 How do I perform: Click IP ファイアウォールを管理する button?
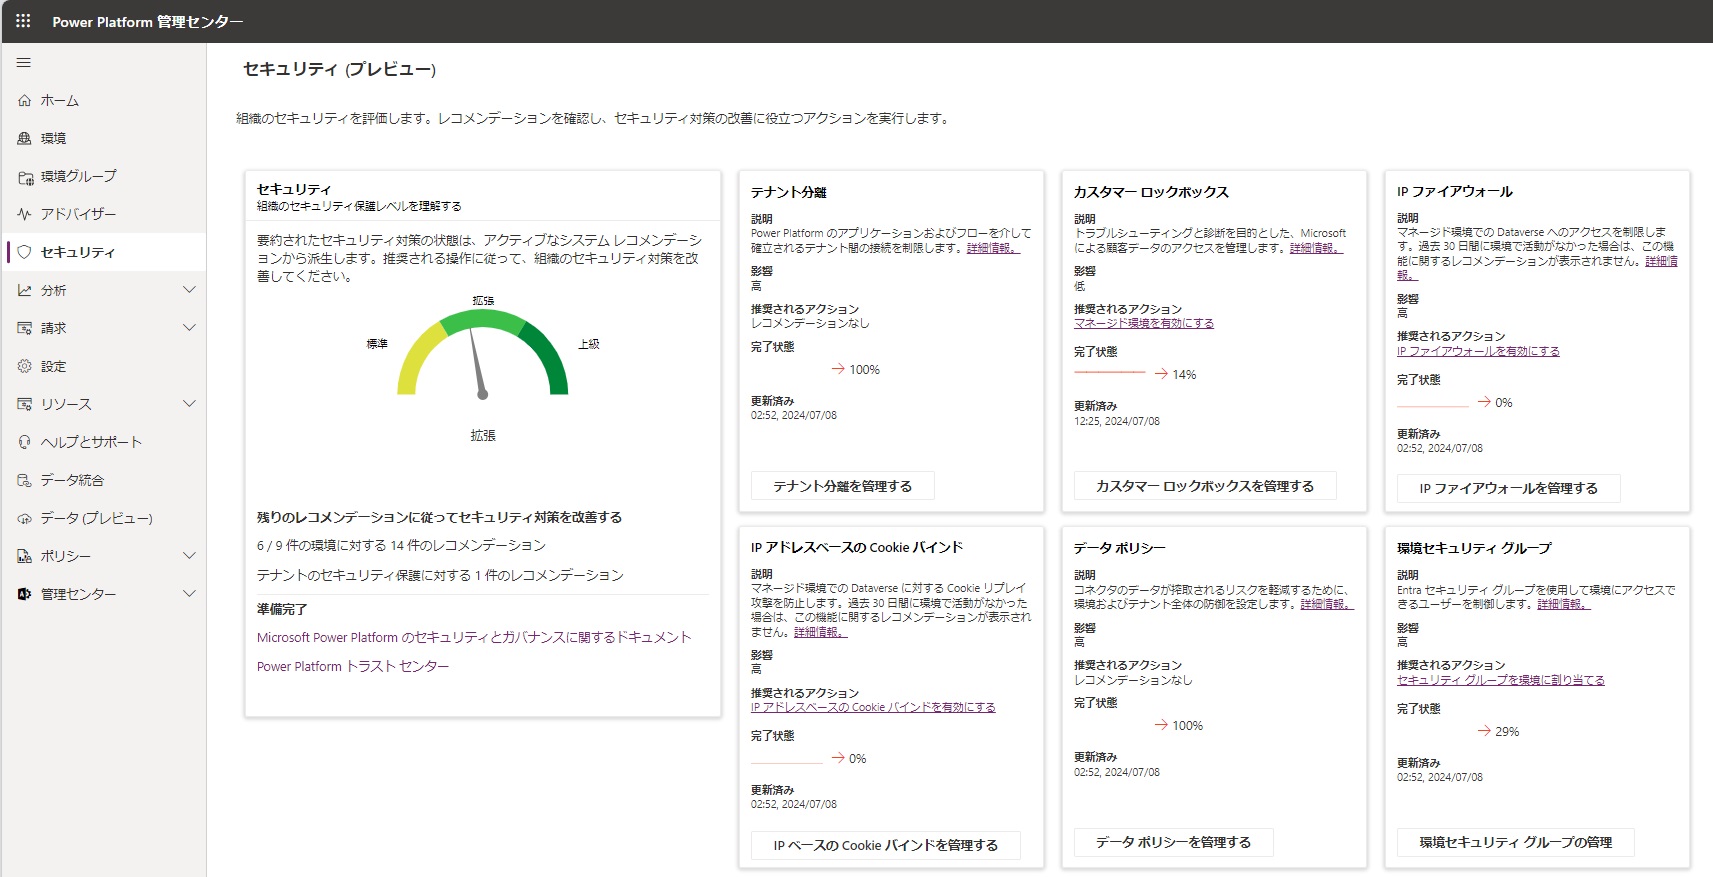tap(1509, 488)
